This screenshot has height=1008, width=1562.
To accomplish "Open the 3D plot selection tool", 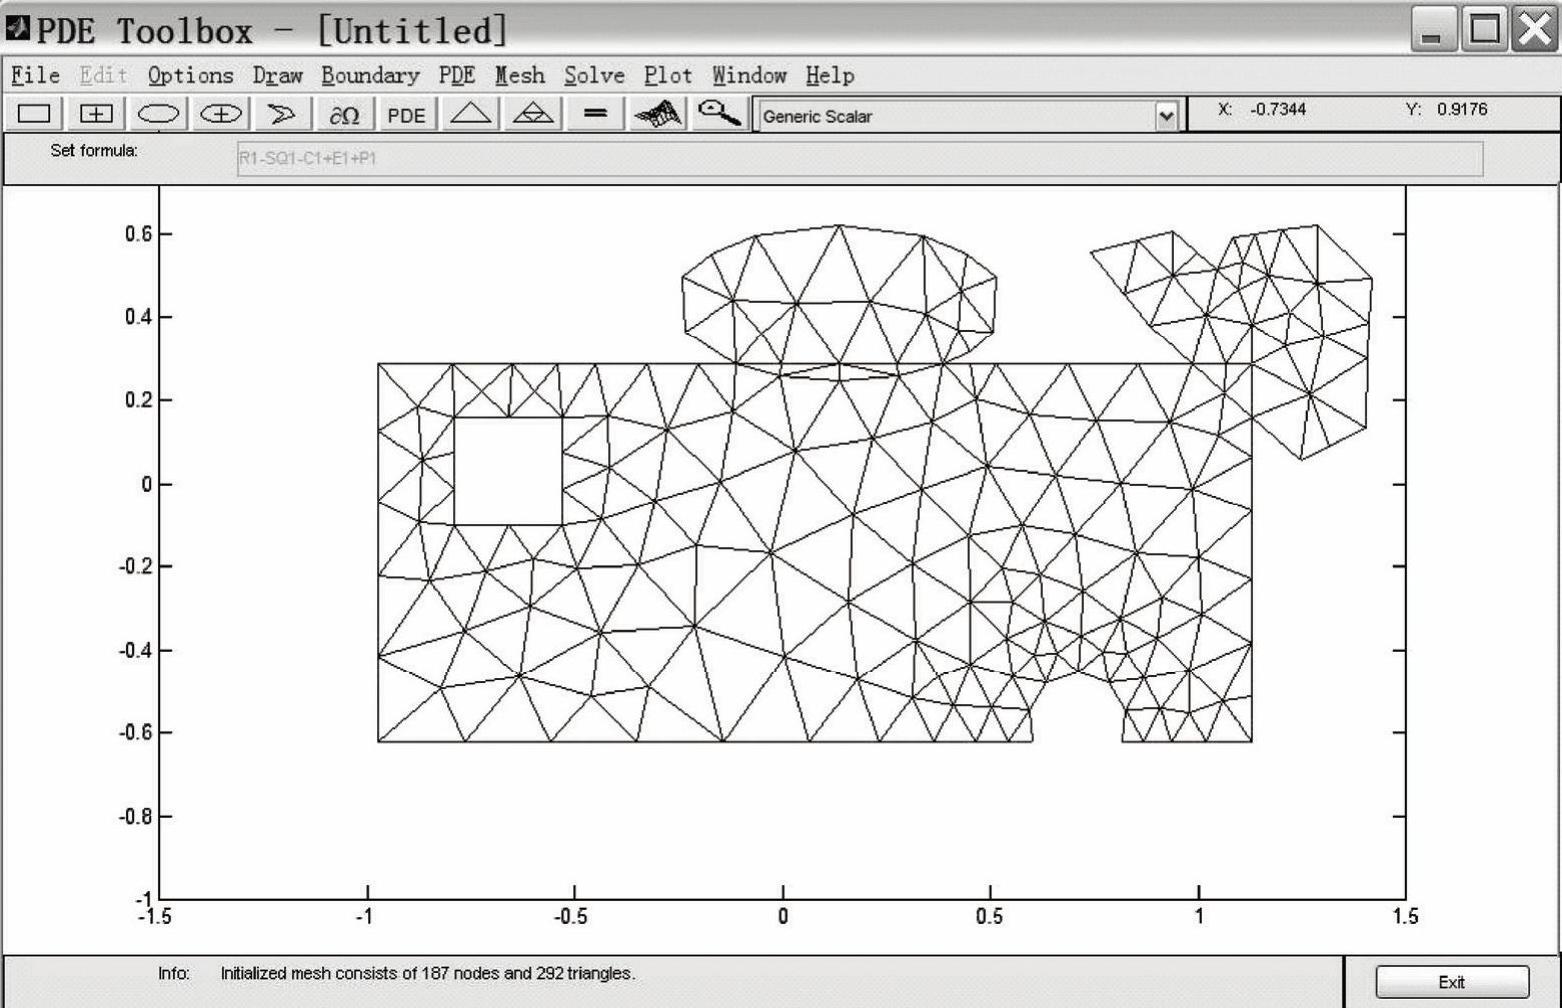I will [x=657, y=114].
